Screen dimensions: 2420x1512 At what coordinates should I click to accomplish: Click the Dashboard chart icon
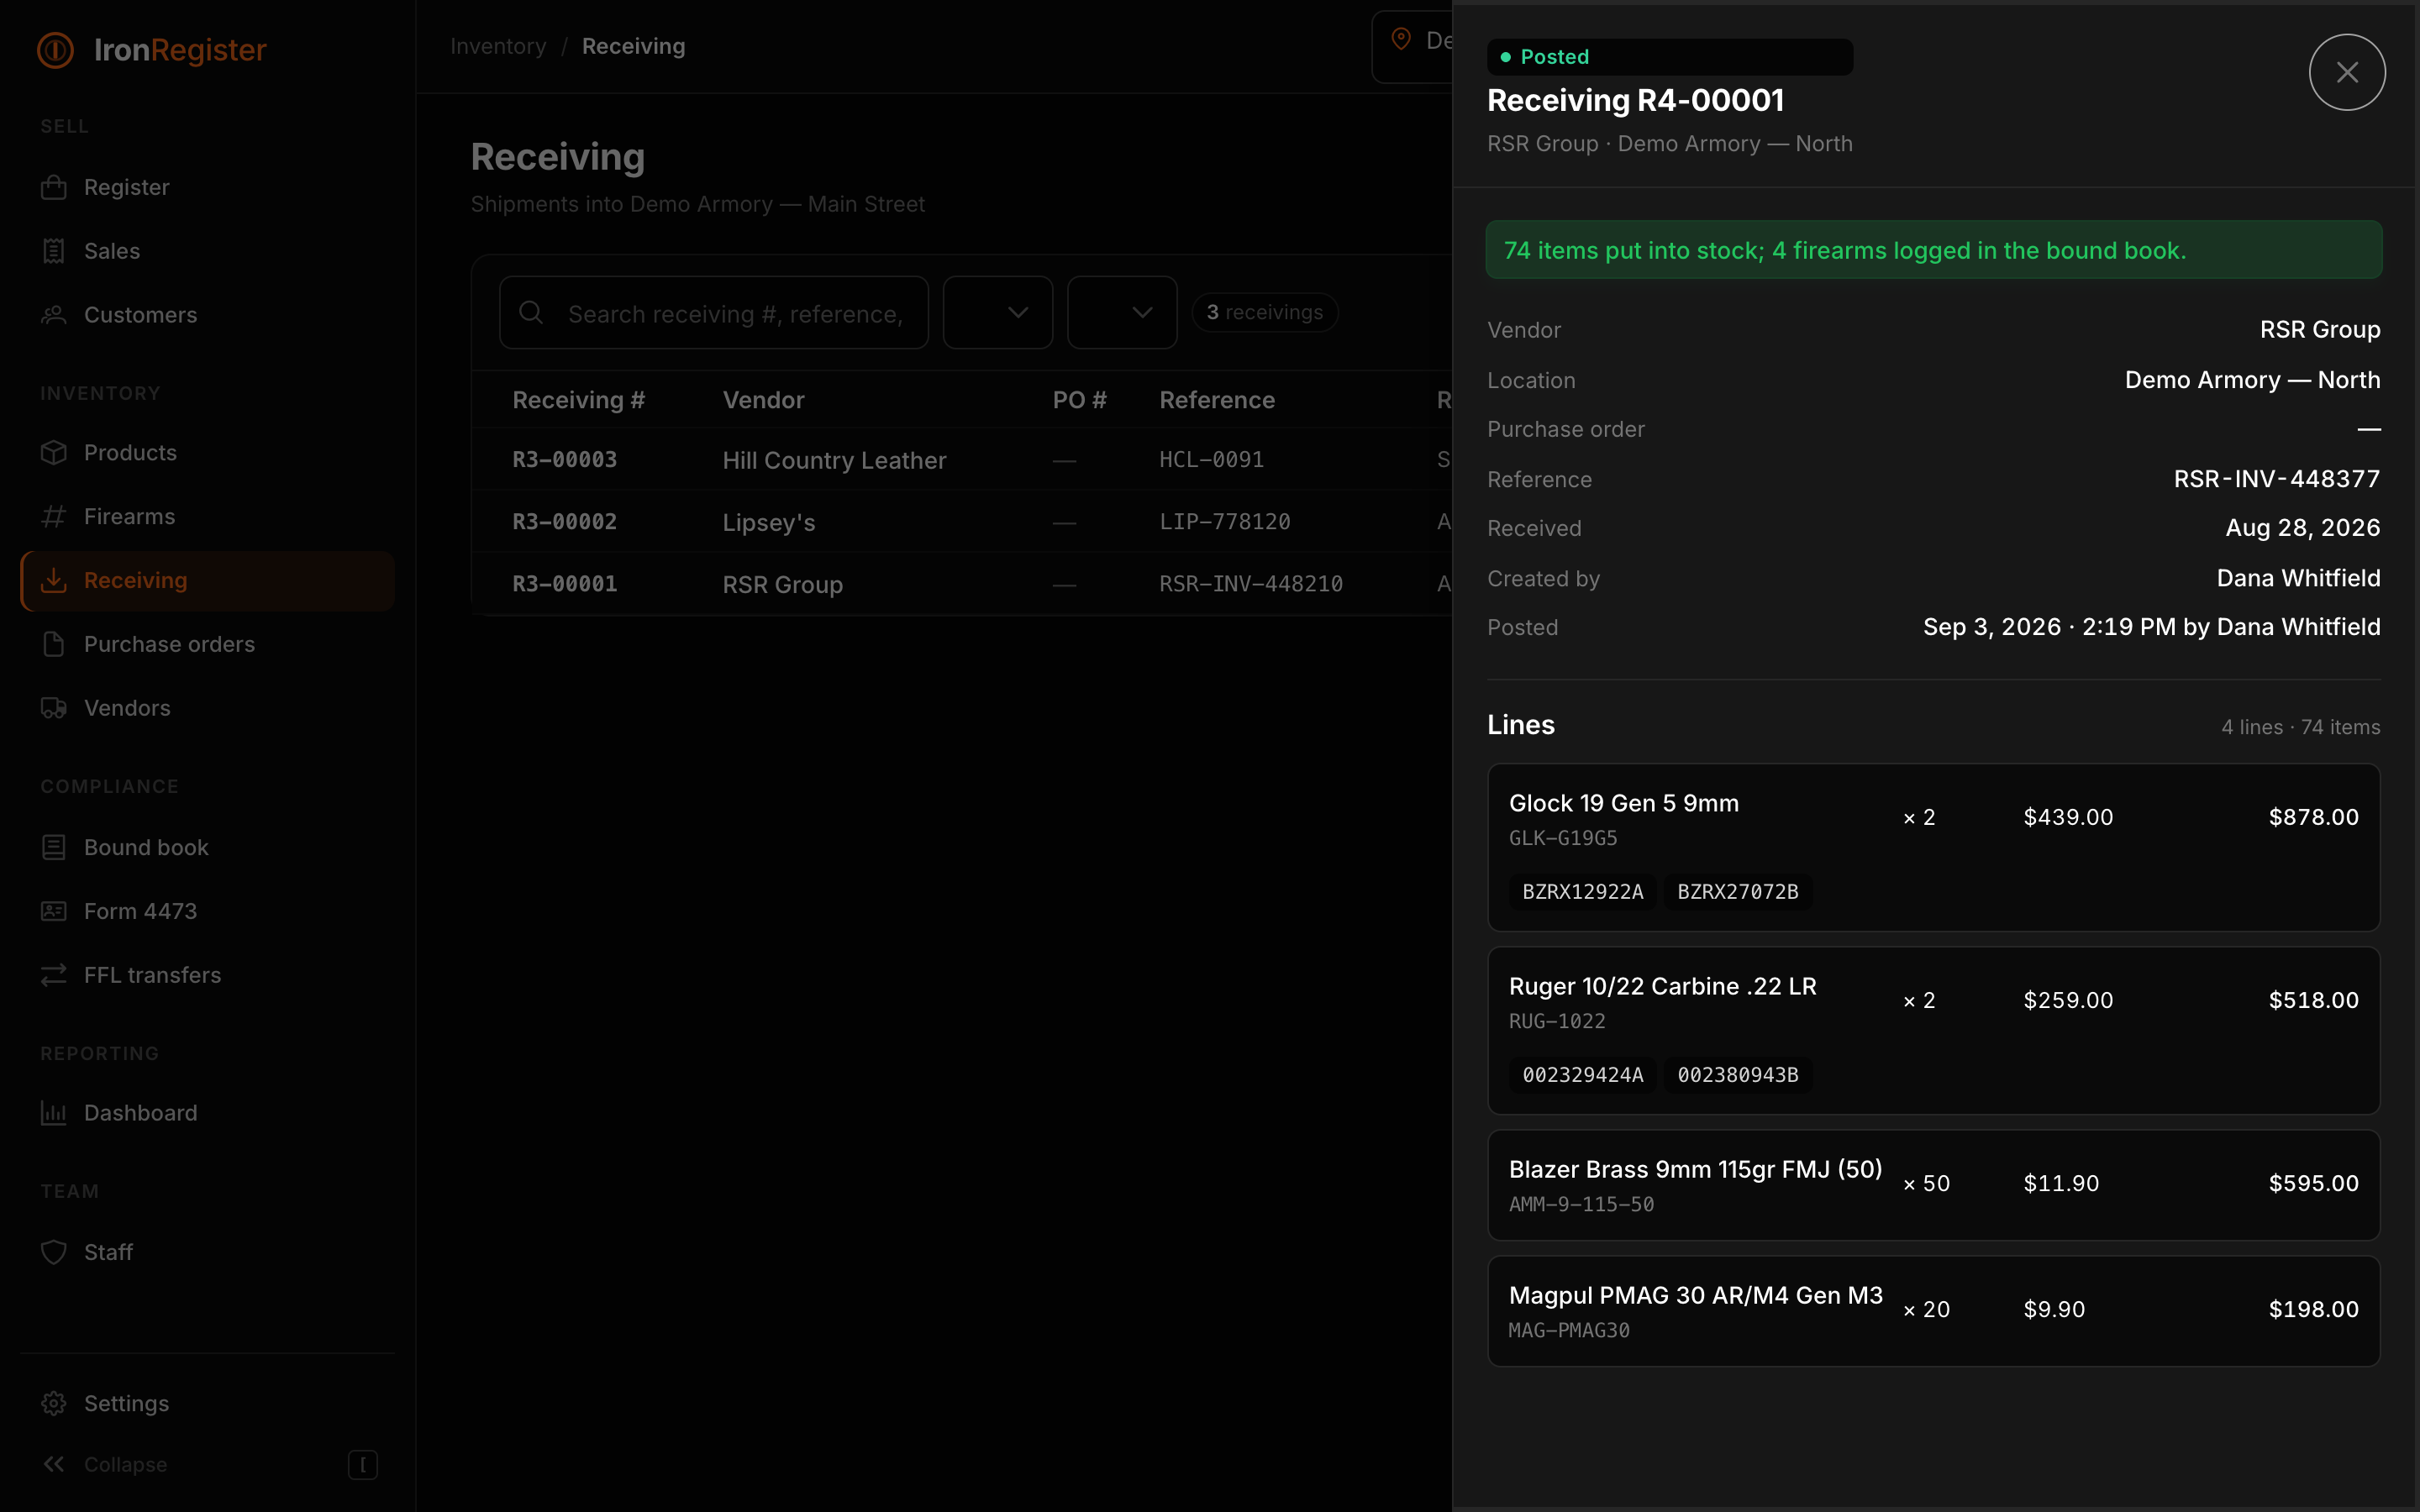pyautogui.click(x=54, y=1114)
